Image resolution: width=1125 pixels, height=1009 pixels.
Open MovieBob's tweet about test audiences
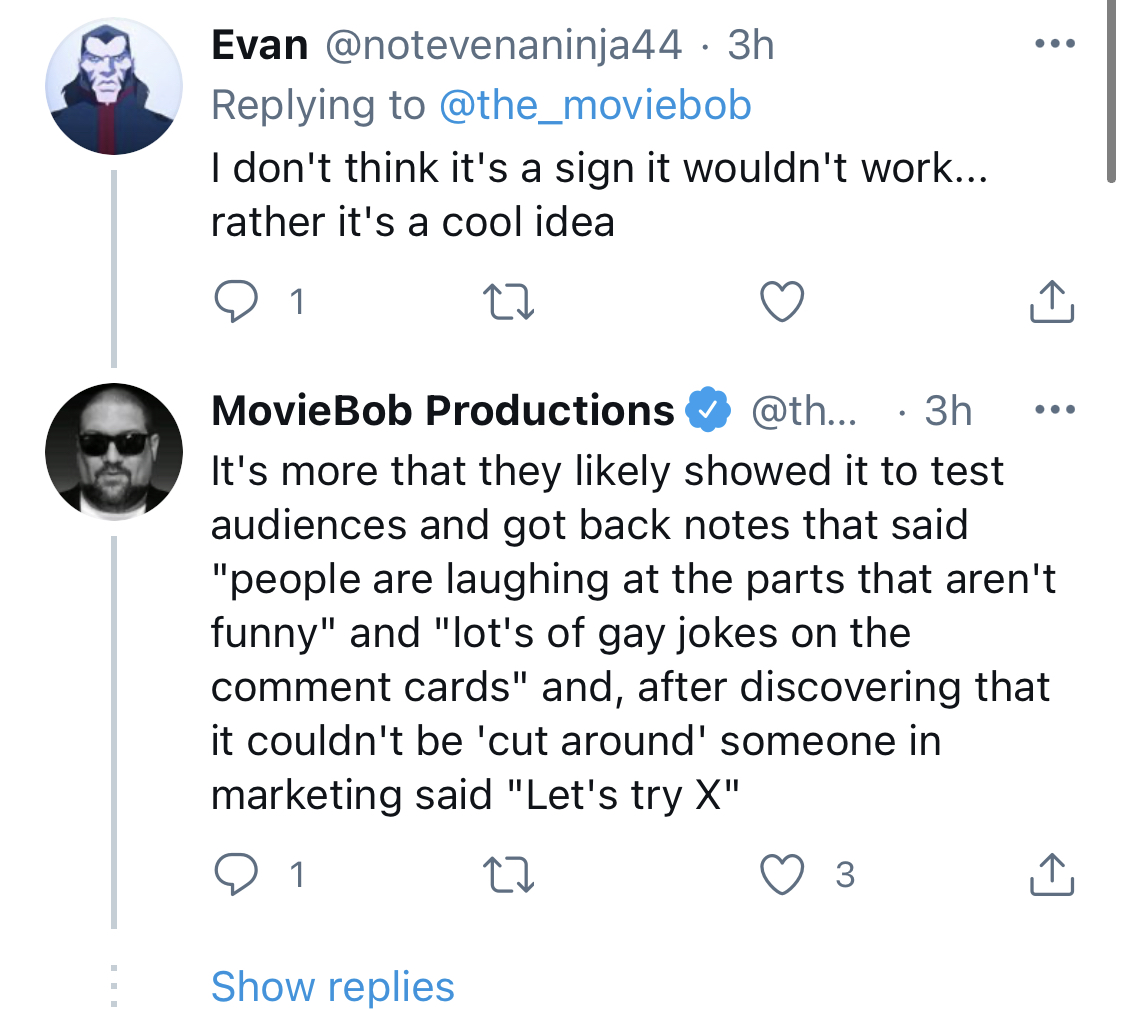pos(633,632)
